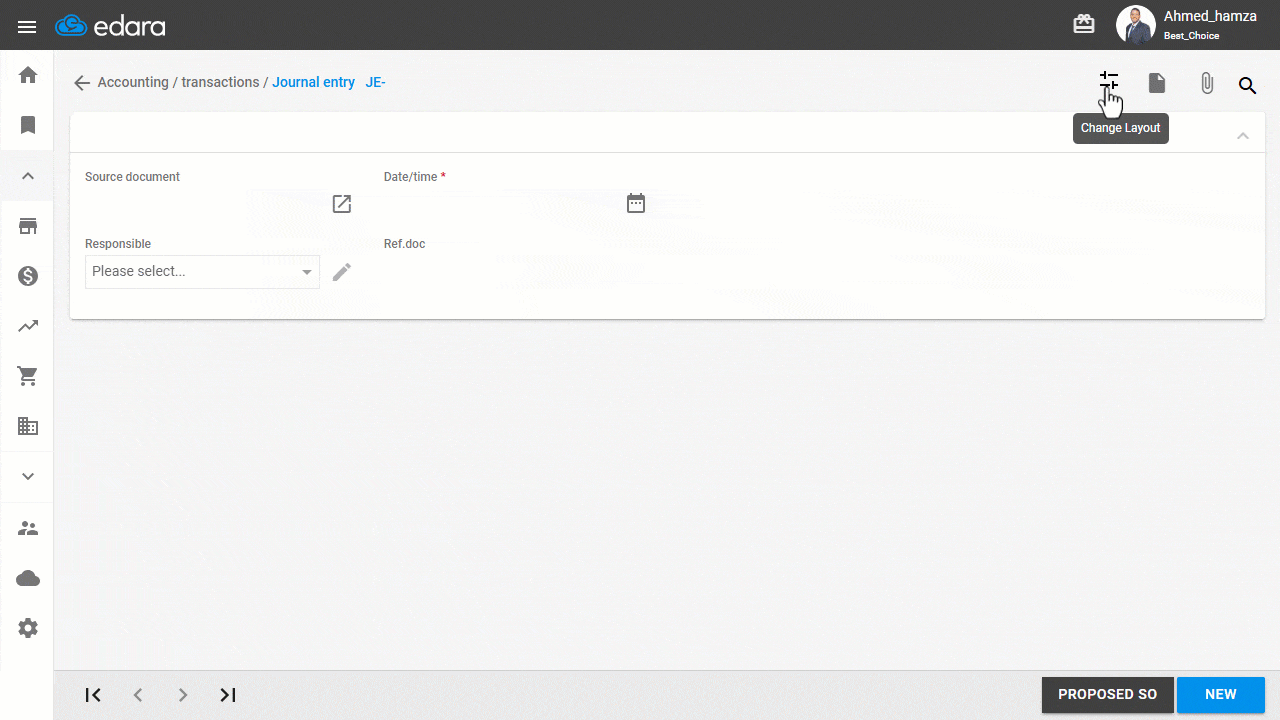1280x720 pixels.
Task: Open the finance dollar sidebar icon
Action: 27,276
